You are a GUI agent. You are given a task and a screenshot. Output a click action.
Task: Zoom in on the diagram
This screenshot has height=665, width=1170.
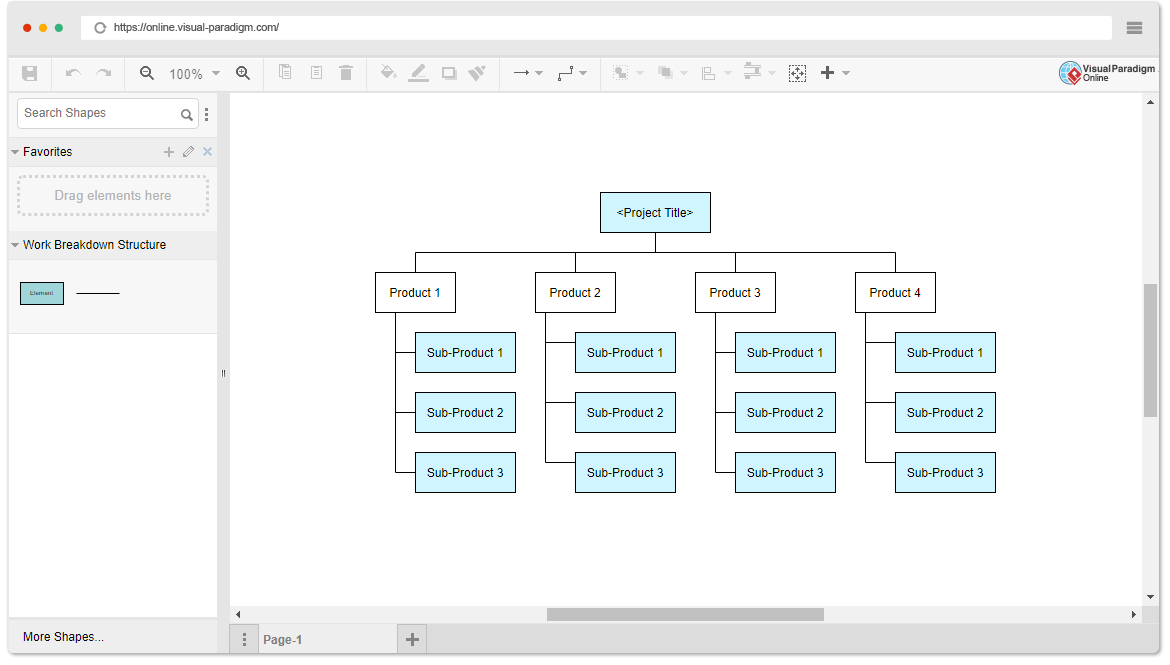pos(243,72)
